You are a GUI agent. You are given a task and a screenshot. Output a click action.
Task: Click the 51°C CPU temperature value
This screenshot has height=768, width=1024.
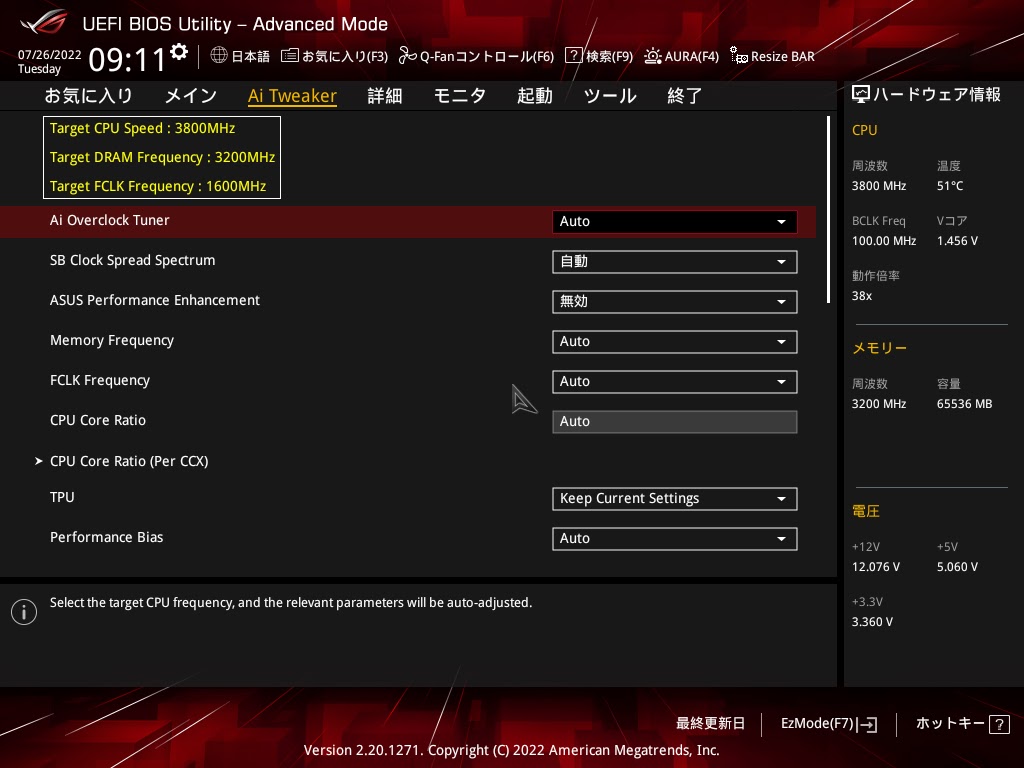[x=950, y=186]
